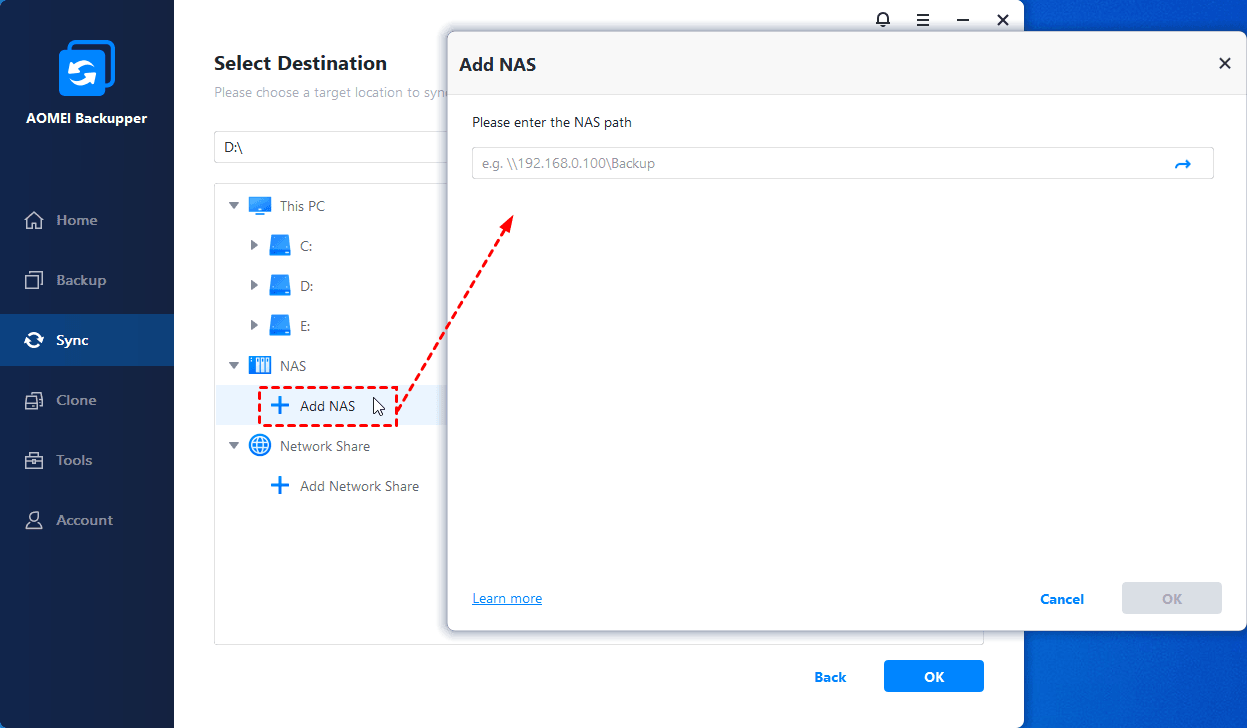The width and height of the screenshot is (1247, 728).
Task: Click the blue arrow in NAS path field
Action: pos(1182,164)
